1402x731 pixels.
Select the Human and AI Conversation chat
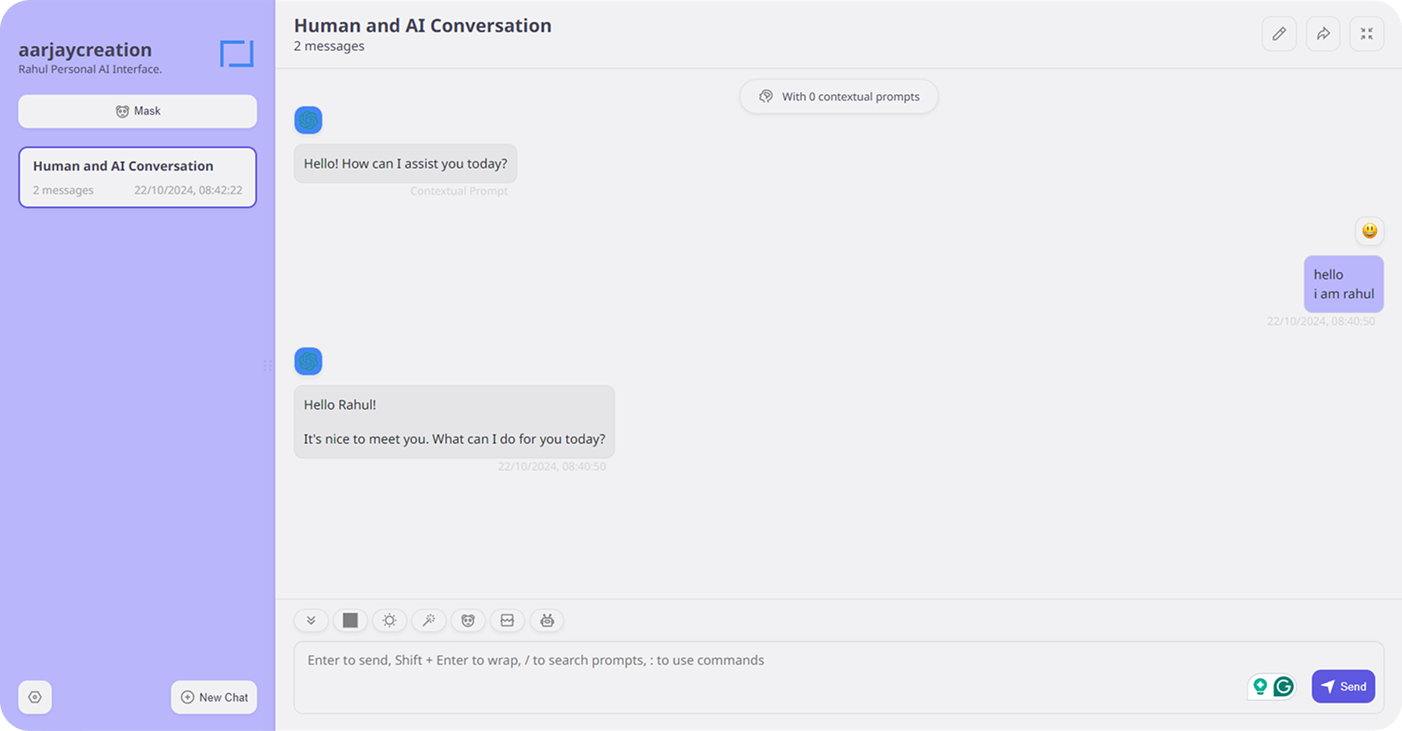tap(137, 177)
